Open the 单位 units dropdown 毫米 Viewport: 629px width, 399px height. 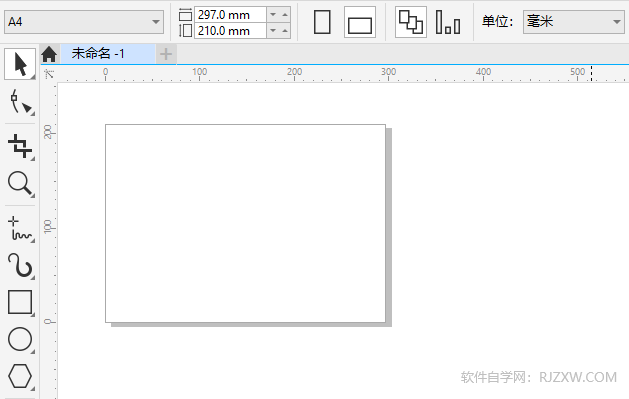tap(574, 22)
